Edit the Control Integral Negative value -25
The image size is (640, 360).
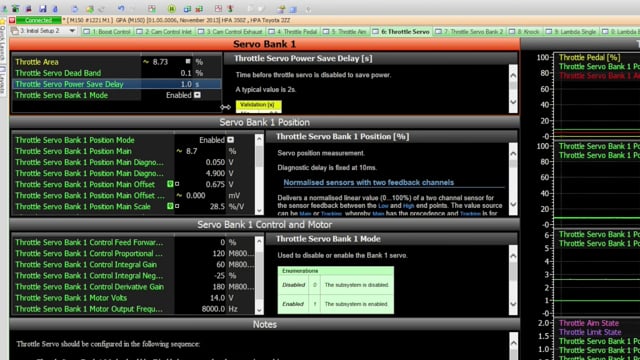click(220, 276)
